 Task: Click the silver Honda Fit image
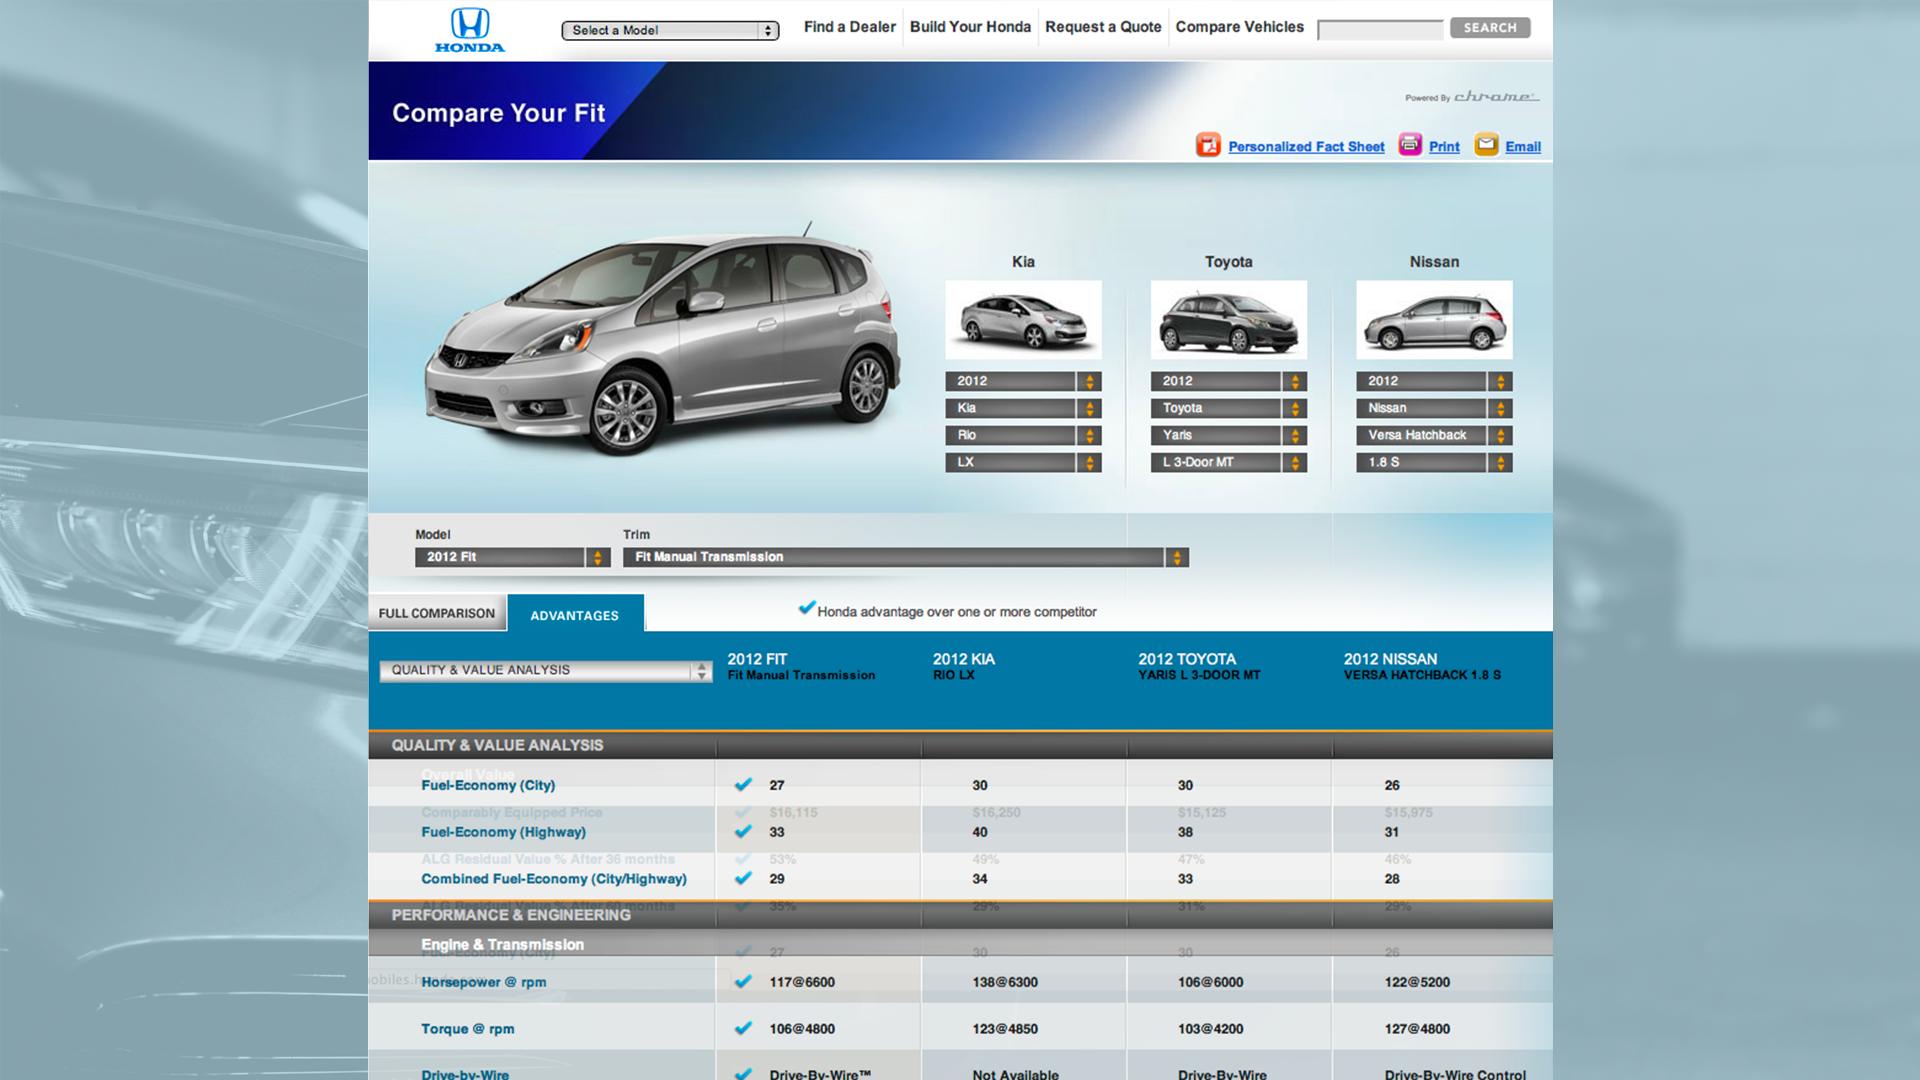(x=662, y=340)
